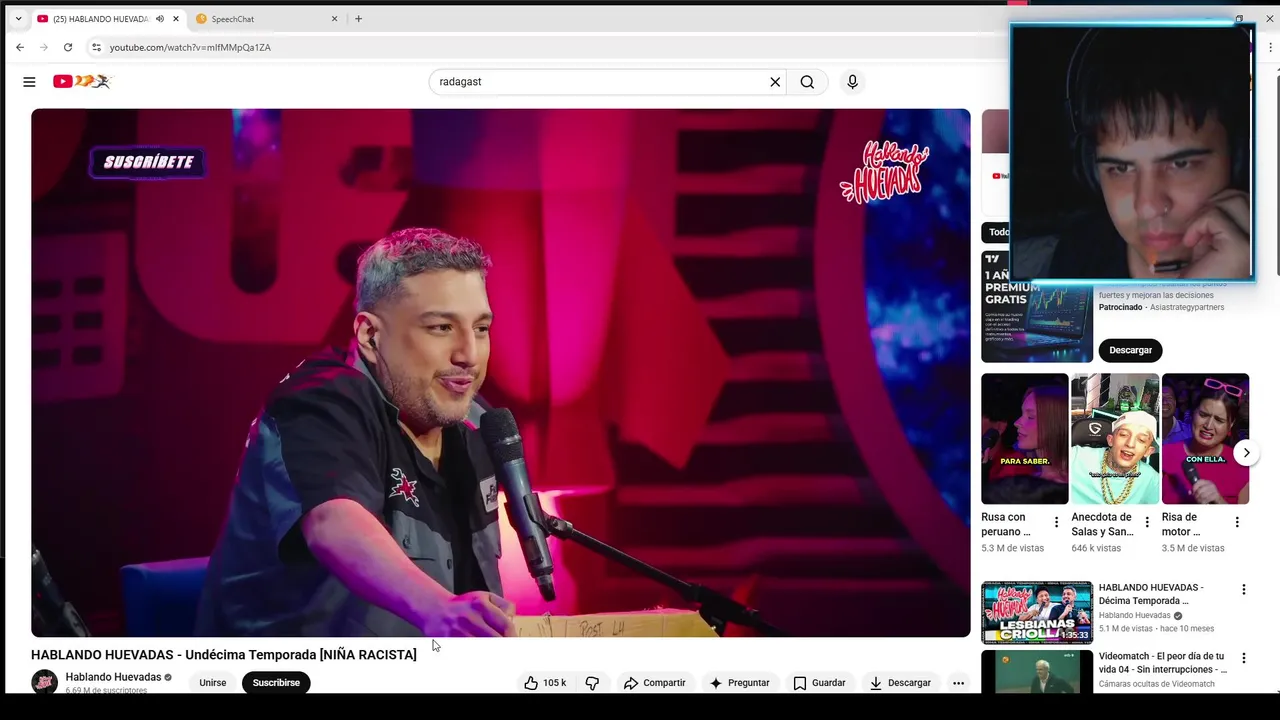1280x720 pixels.
Task: Open the Videomatch video thumbnail
Action: (x=1036, y=672)
